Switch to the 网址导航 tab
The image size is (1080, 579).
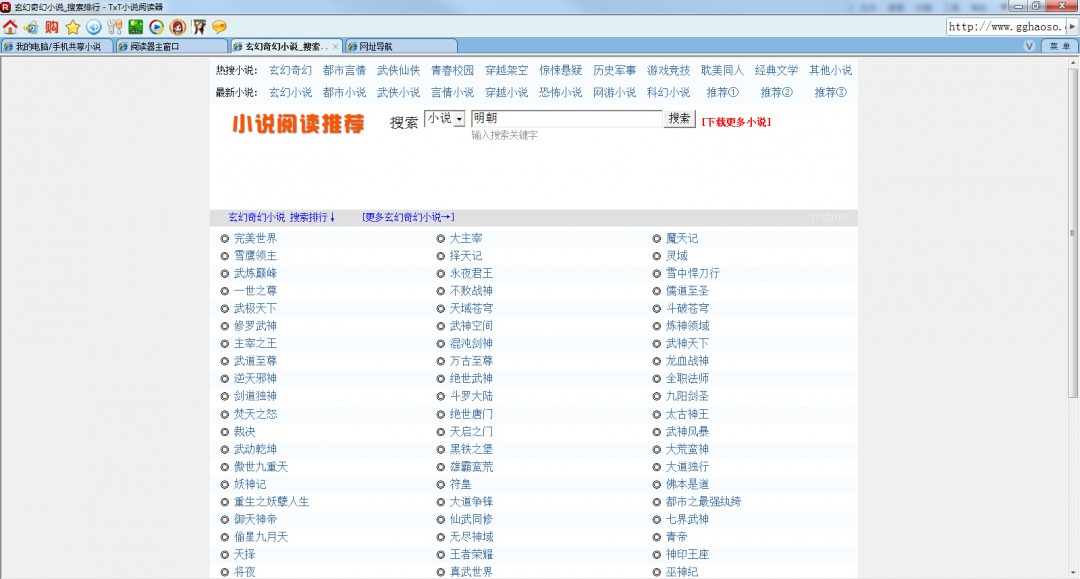click(x=400, y=46)
